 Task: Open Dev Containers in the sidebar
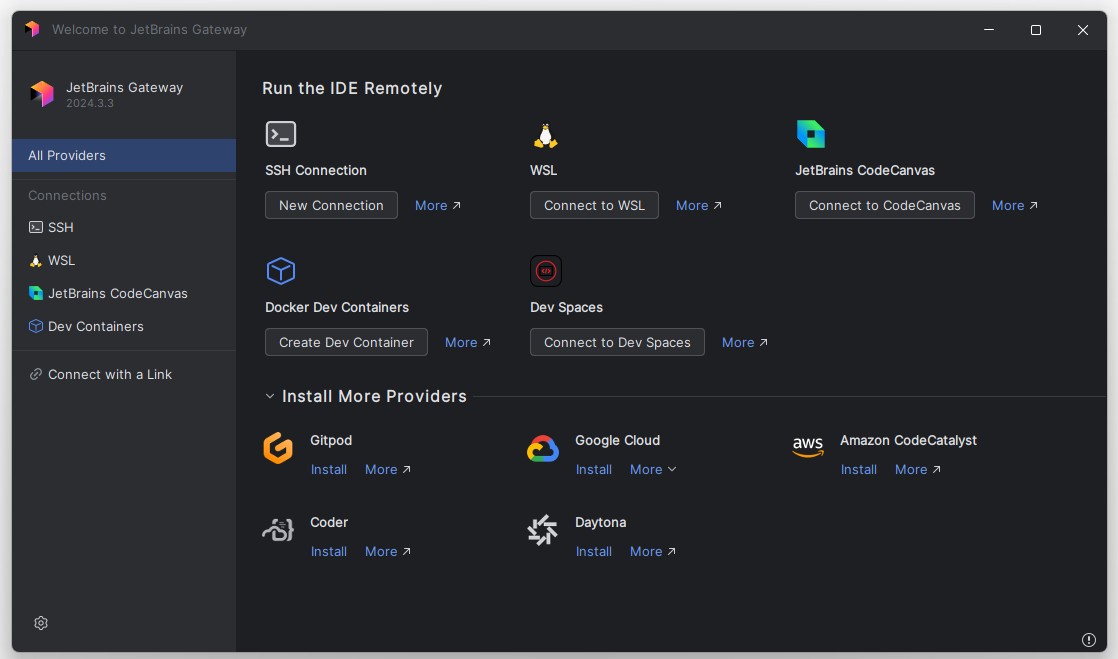tap(95, 326)
